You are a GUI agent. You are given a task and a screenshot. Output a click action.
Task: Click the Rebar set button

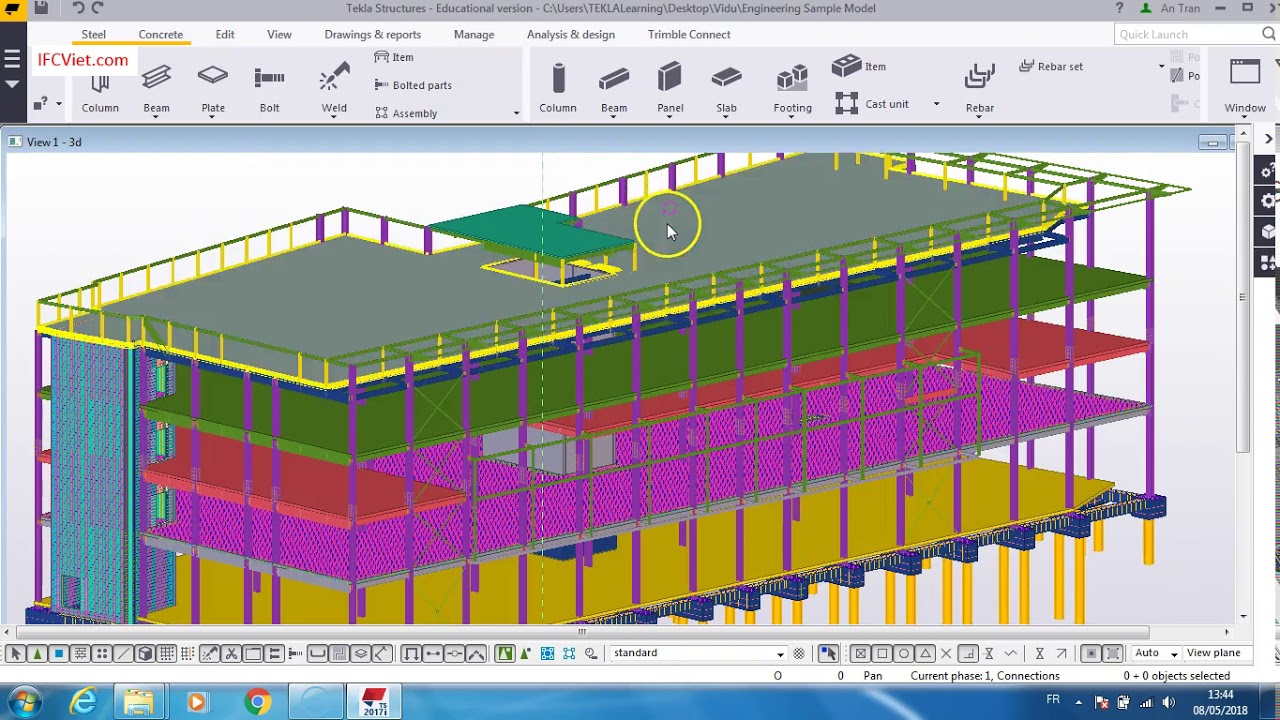[1051, 67]
